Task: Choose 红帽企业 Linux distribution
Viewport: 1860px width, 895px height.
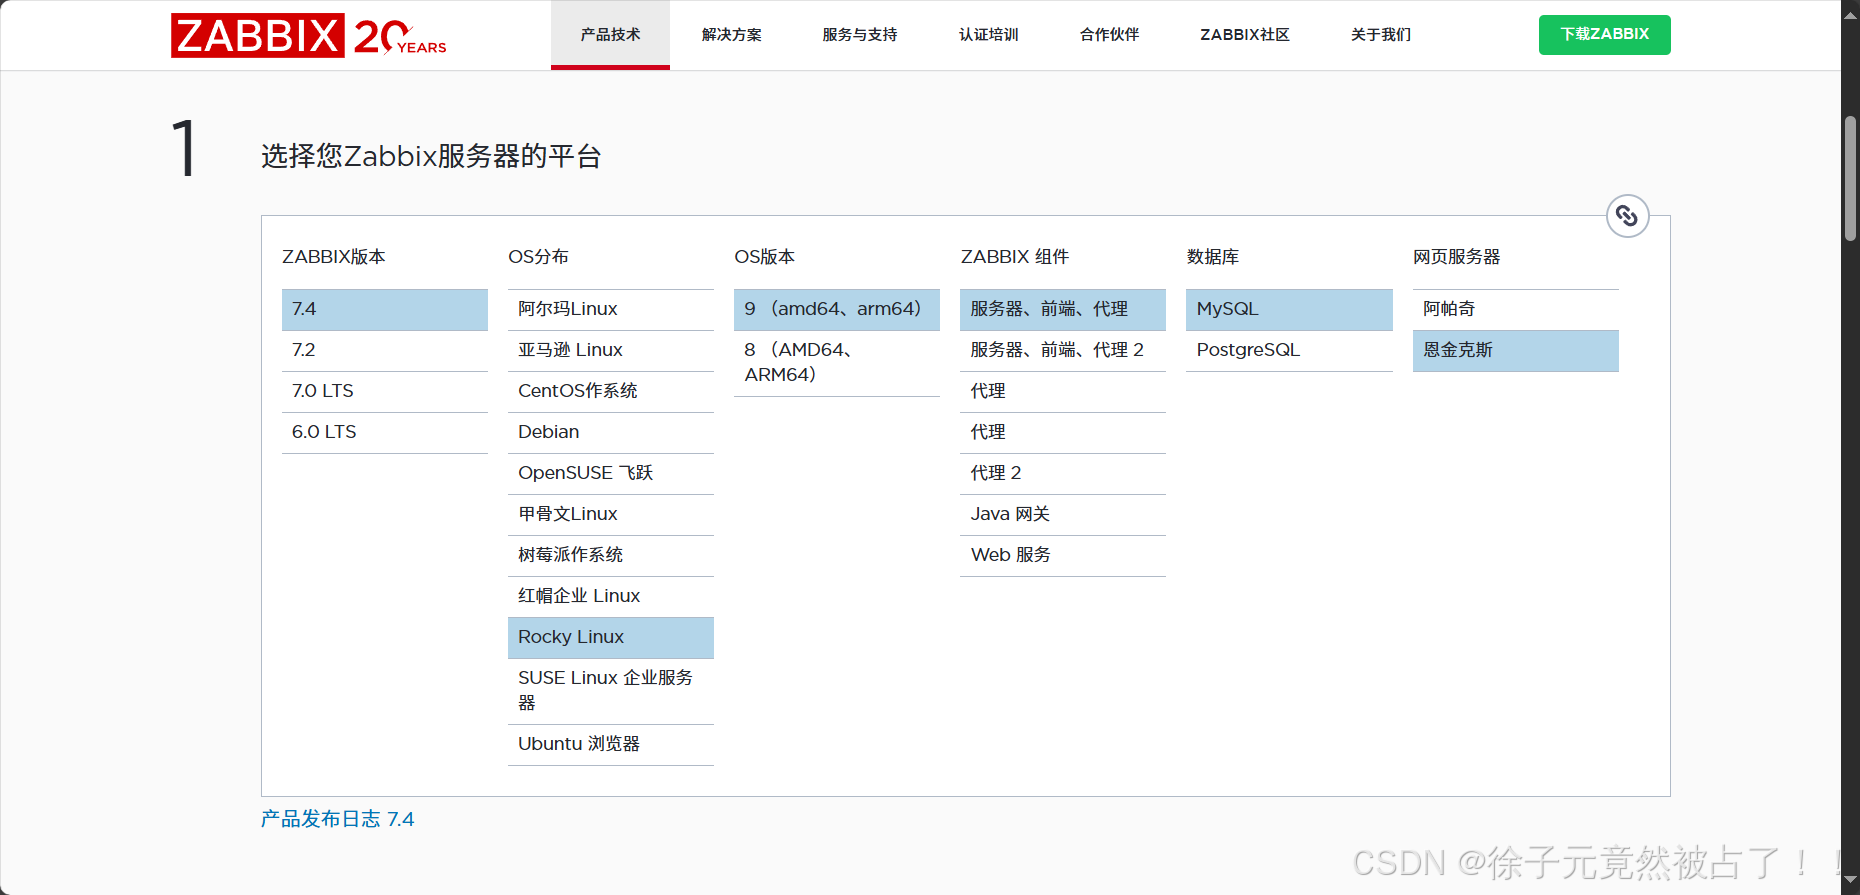Action: click(x=611, y=597)
